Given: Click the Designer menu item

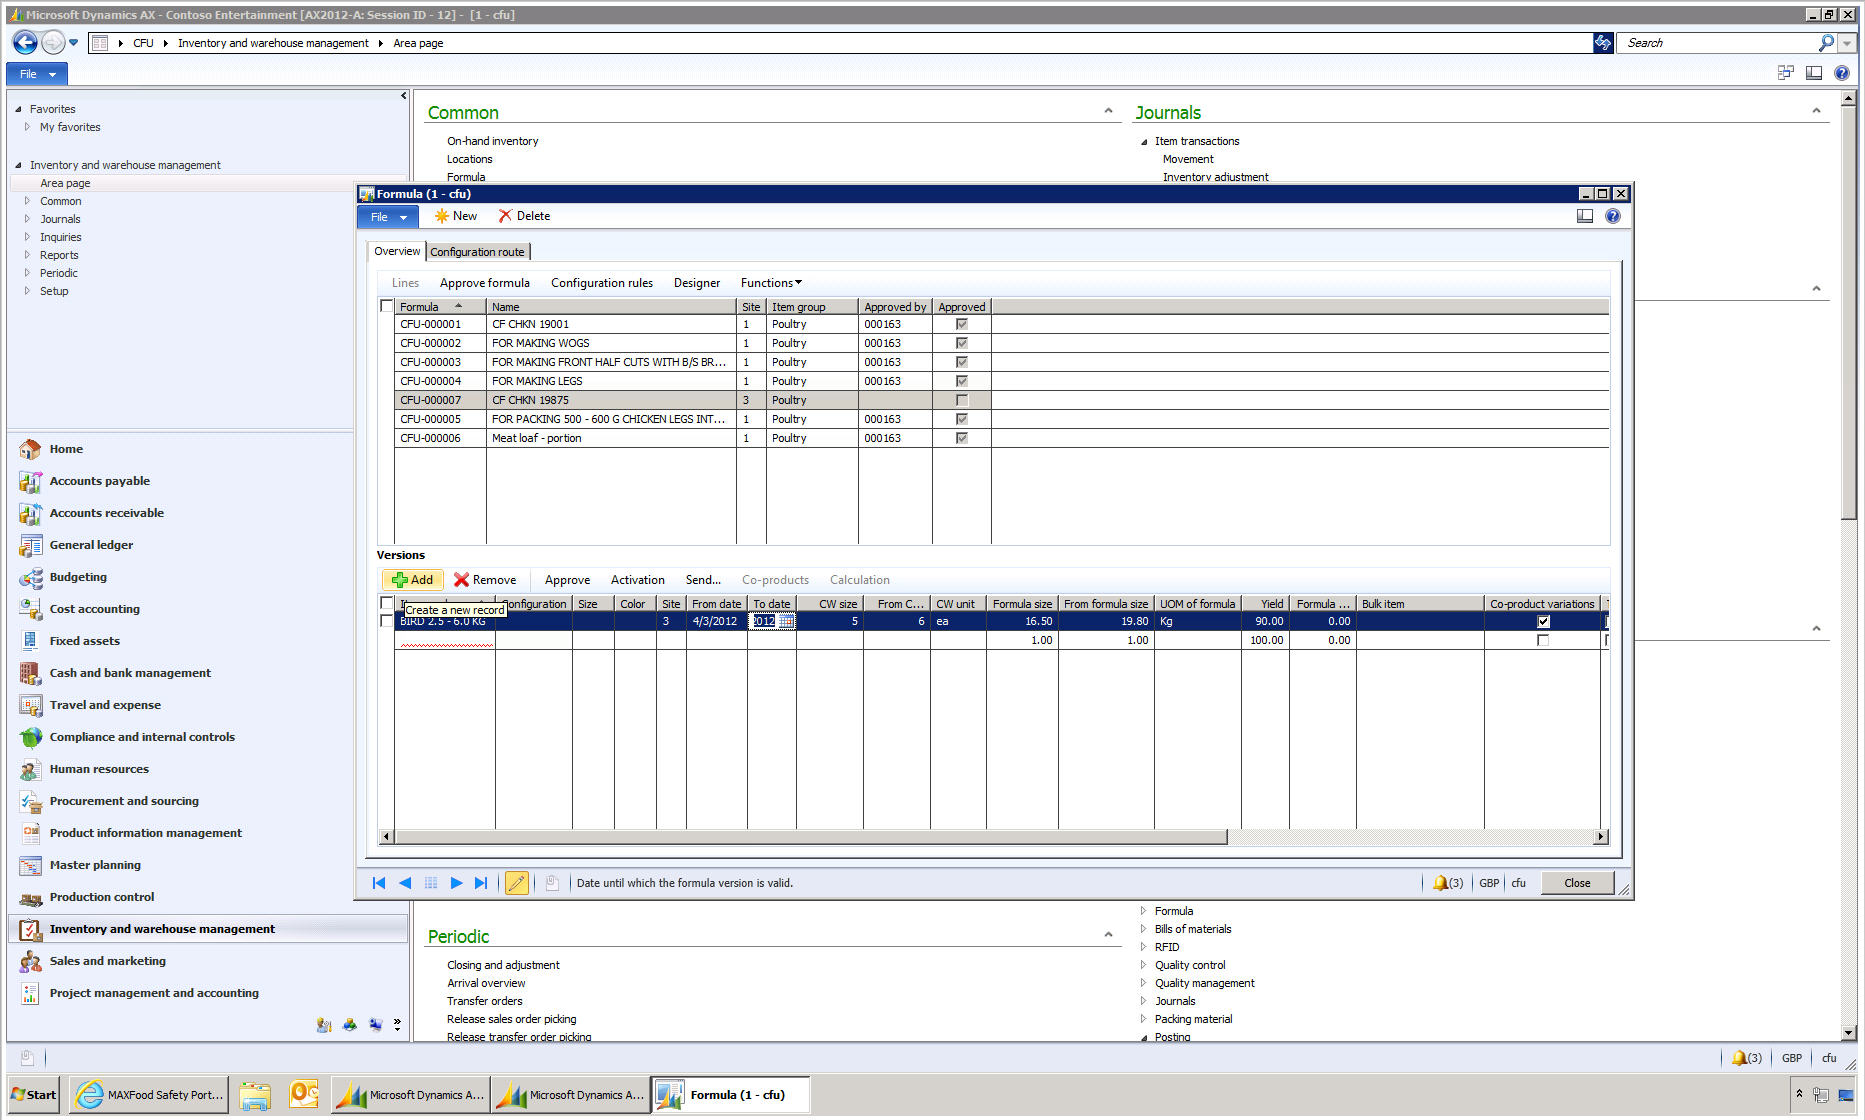Looking at the screenshot, I should [697, 283].
